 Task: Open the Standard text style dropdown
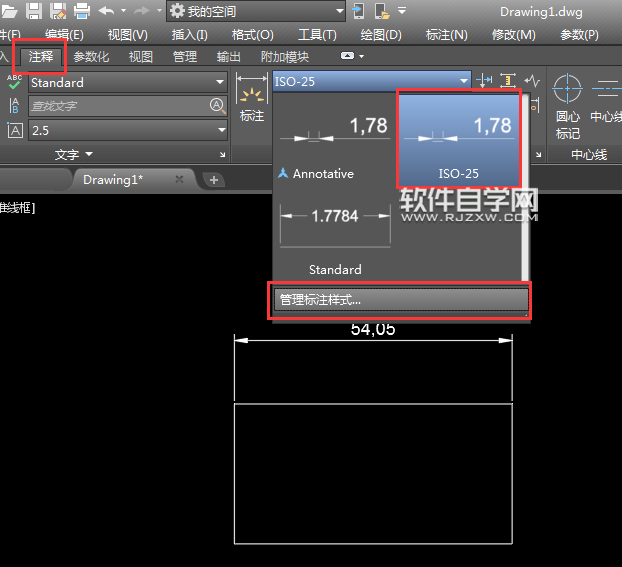pos(128,83)
